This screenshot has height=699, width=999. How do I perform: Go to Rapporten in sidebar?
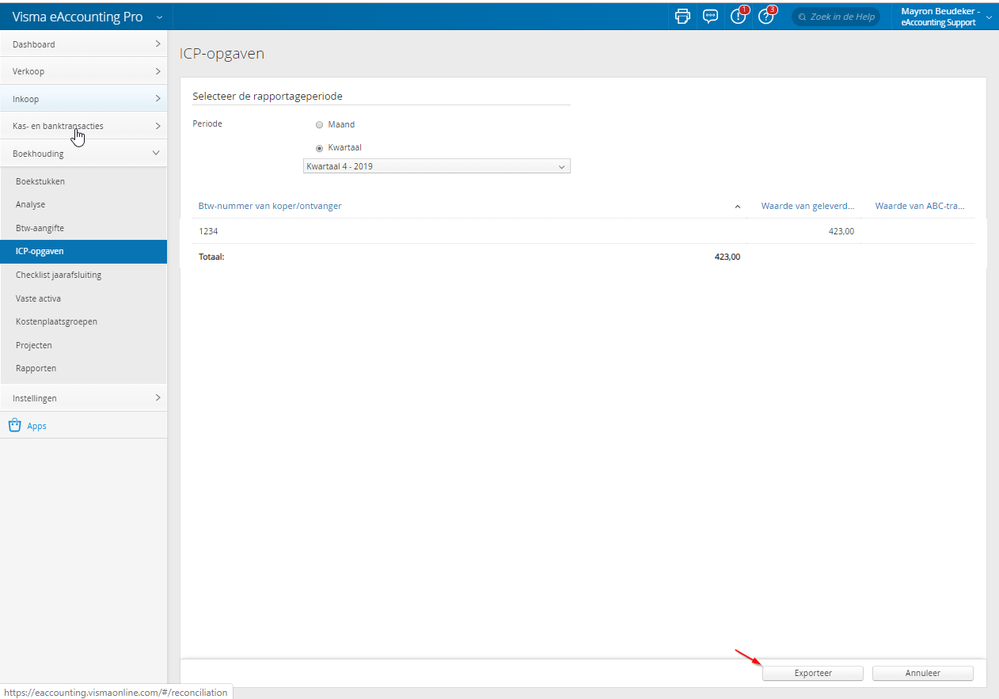[x=35, y=368]
